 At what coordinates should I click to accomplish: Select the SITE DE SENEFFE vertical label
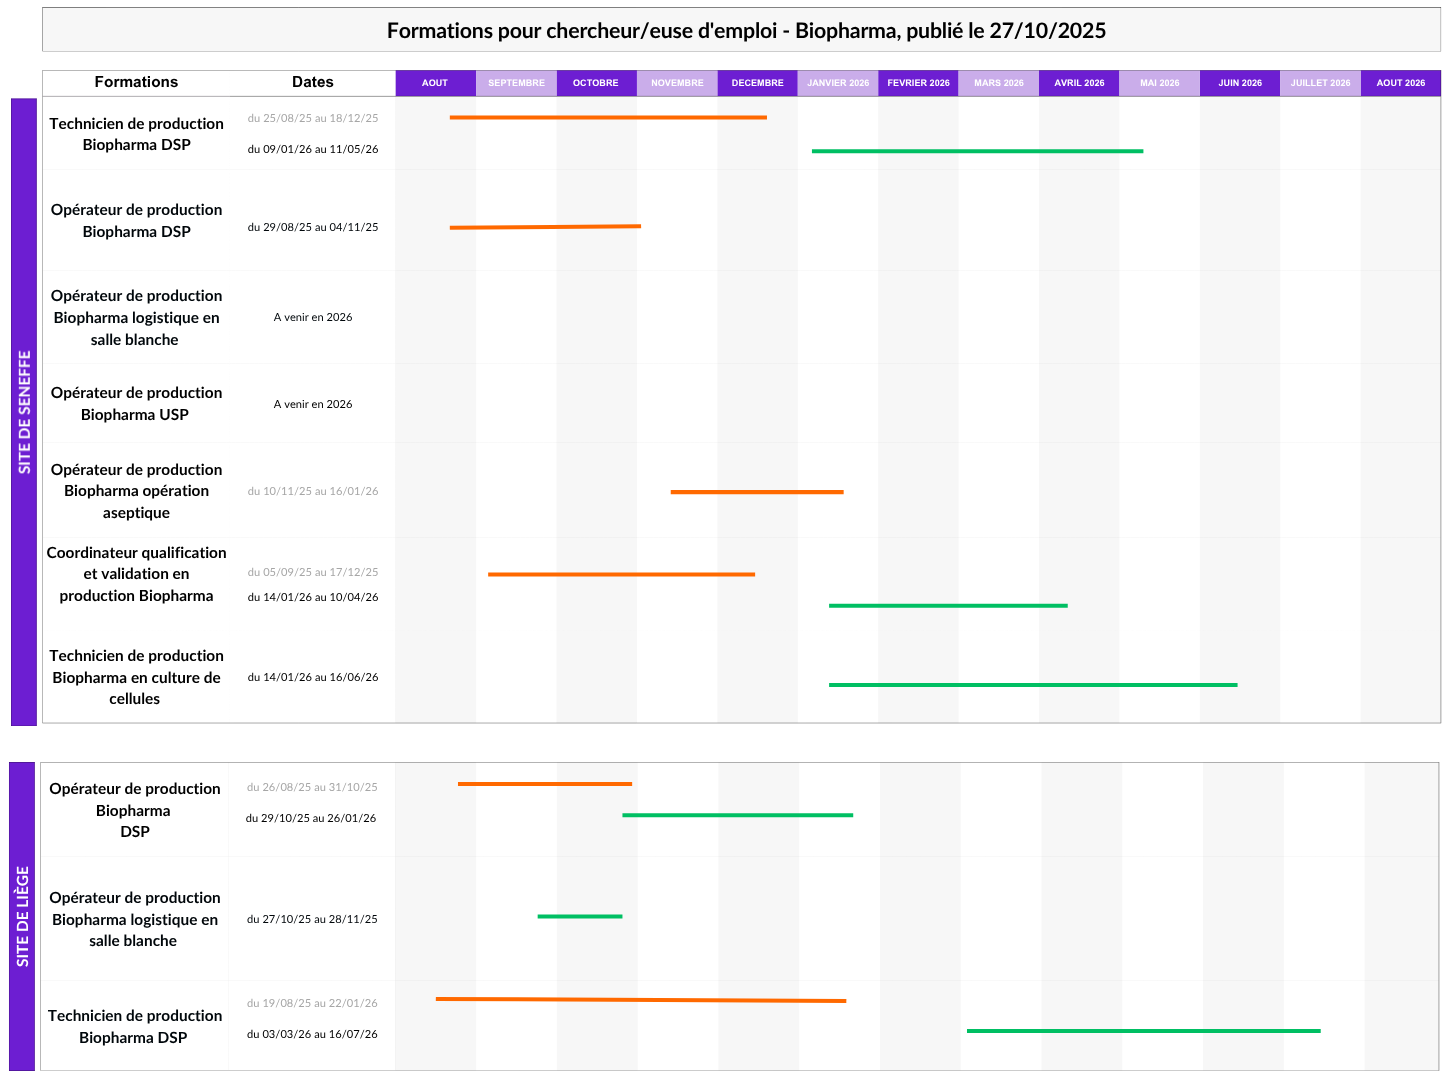point(24,412)
